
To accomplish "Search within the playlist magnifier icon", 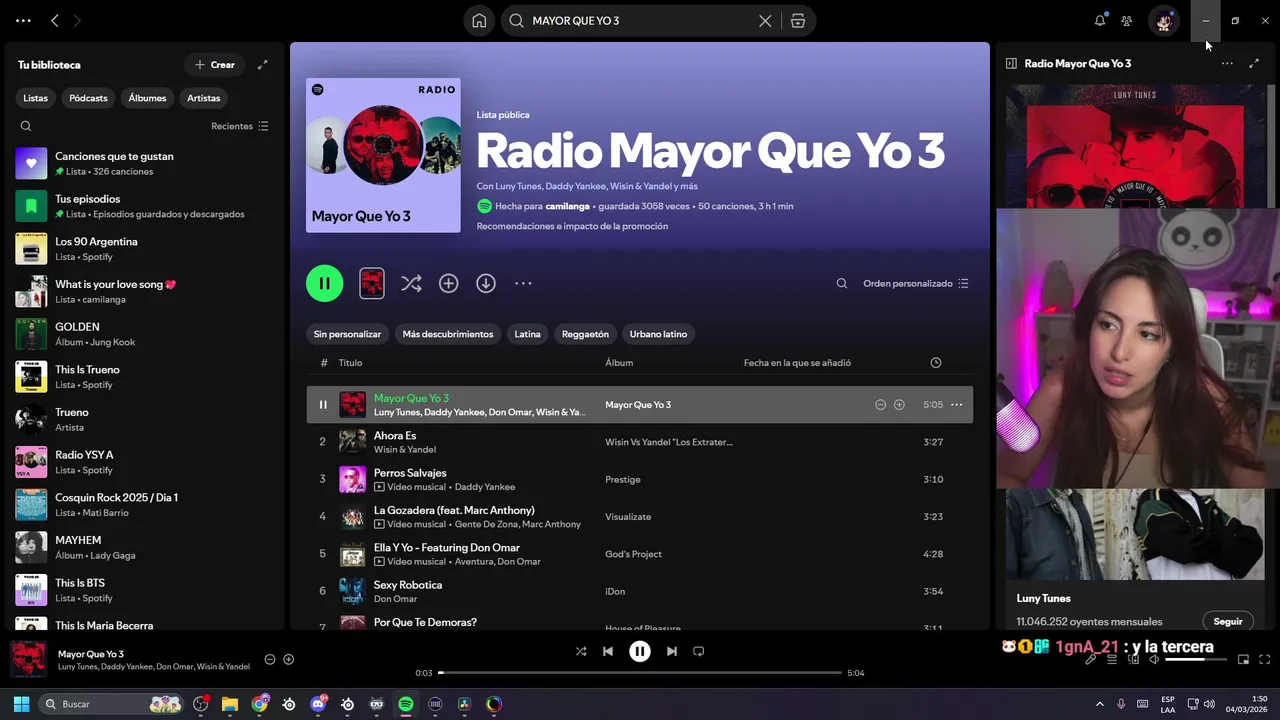I will [842, 283].
